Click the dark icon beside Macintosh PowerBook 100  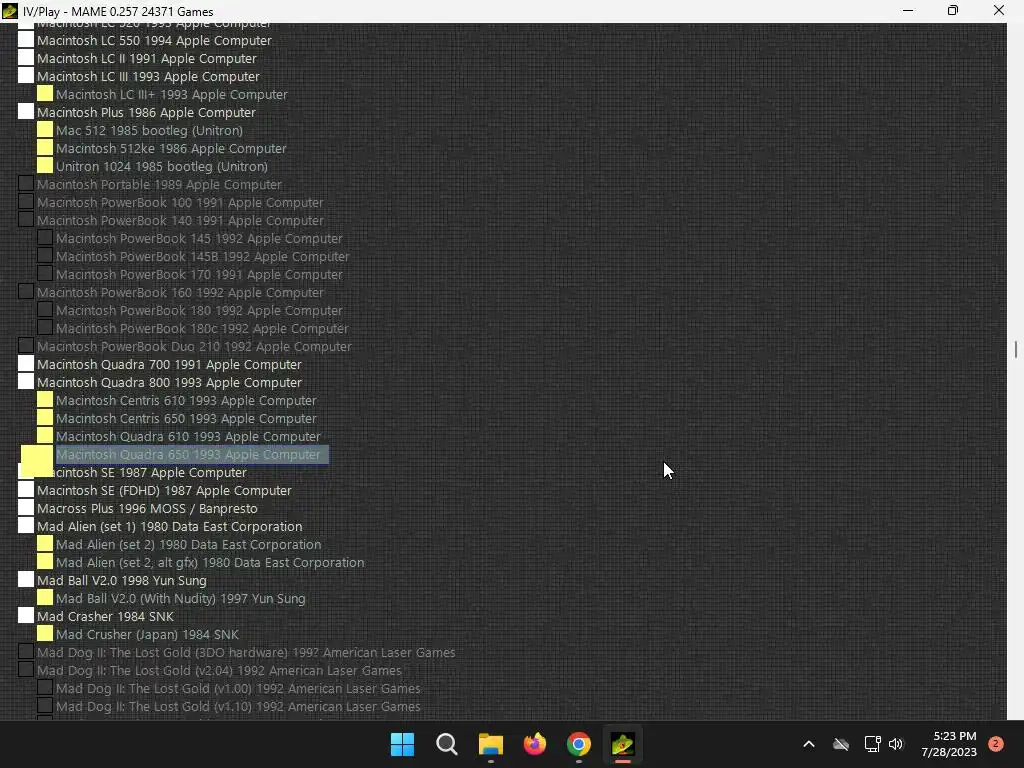[25, 202]
